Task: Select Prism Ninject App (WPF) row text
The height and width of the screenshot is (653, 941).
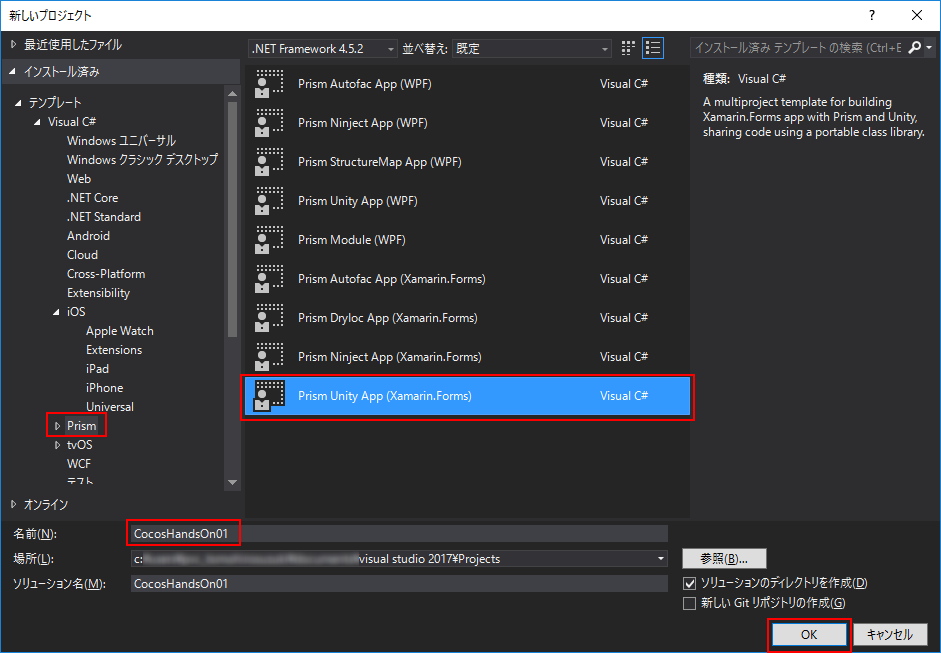Action: pyautogui.click(x=362, y=123)
